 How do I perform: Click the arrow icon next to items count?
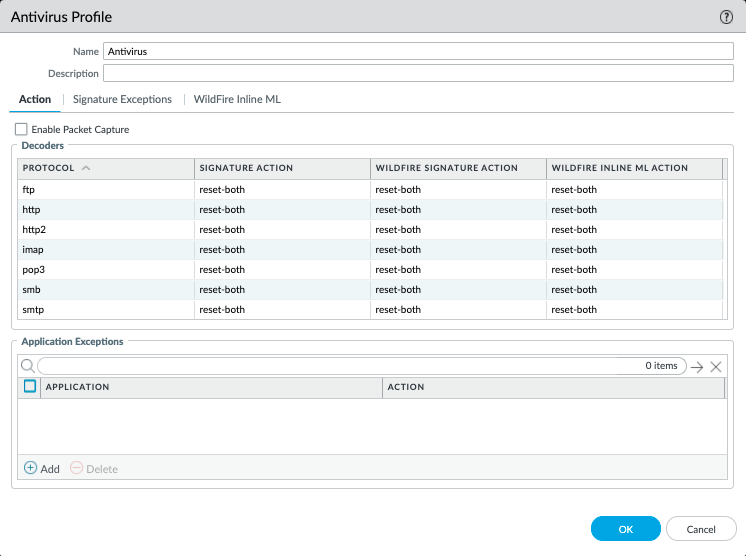(x=697, y=367)
